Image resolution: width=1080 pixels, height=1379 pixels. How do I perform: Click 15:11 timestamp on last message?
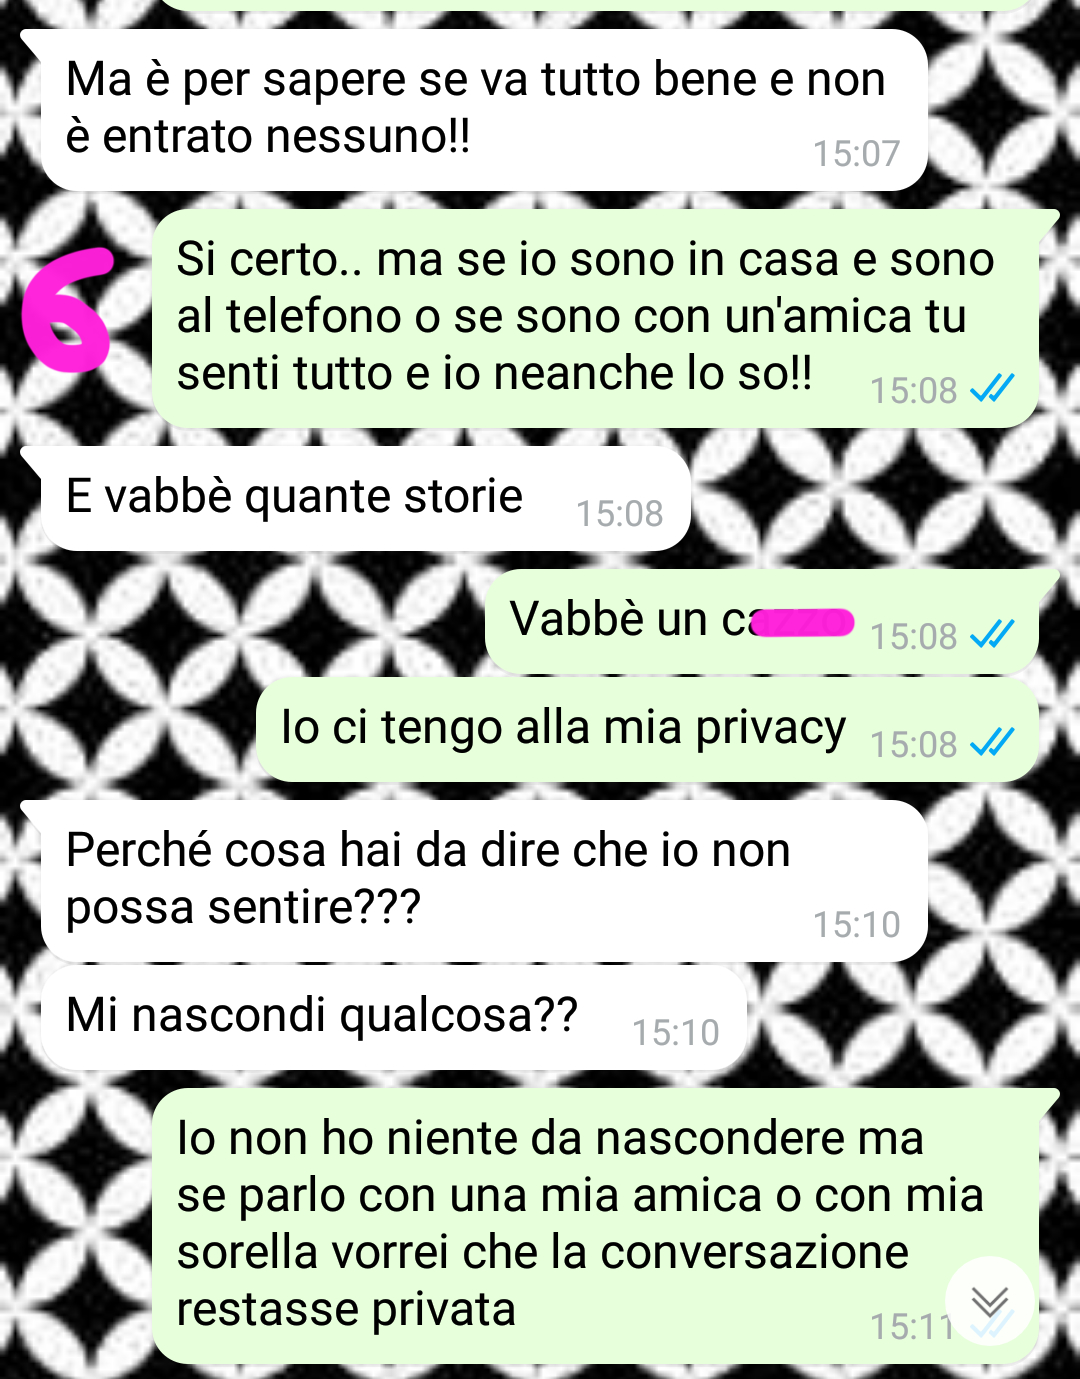(x=910, y=1326)
